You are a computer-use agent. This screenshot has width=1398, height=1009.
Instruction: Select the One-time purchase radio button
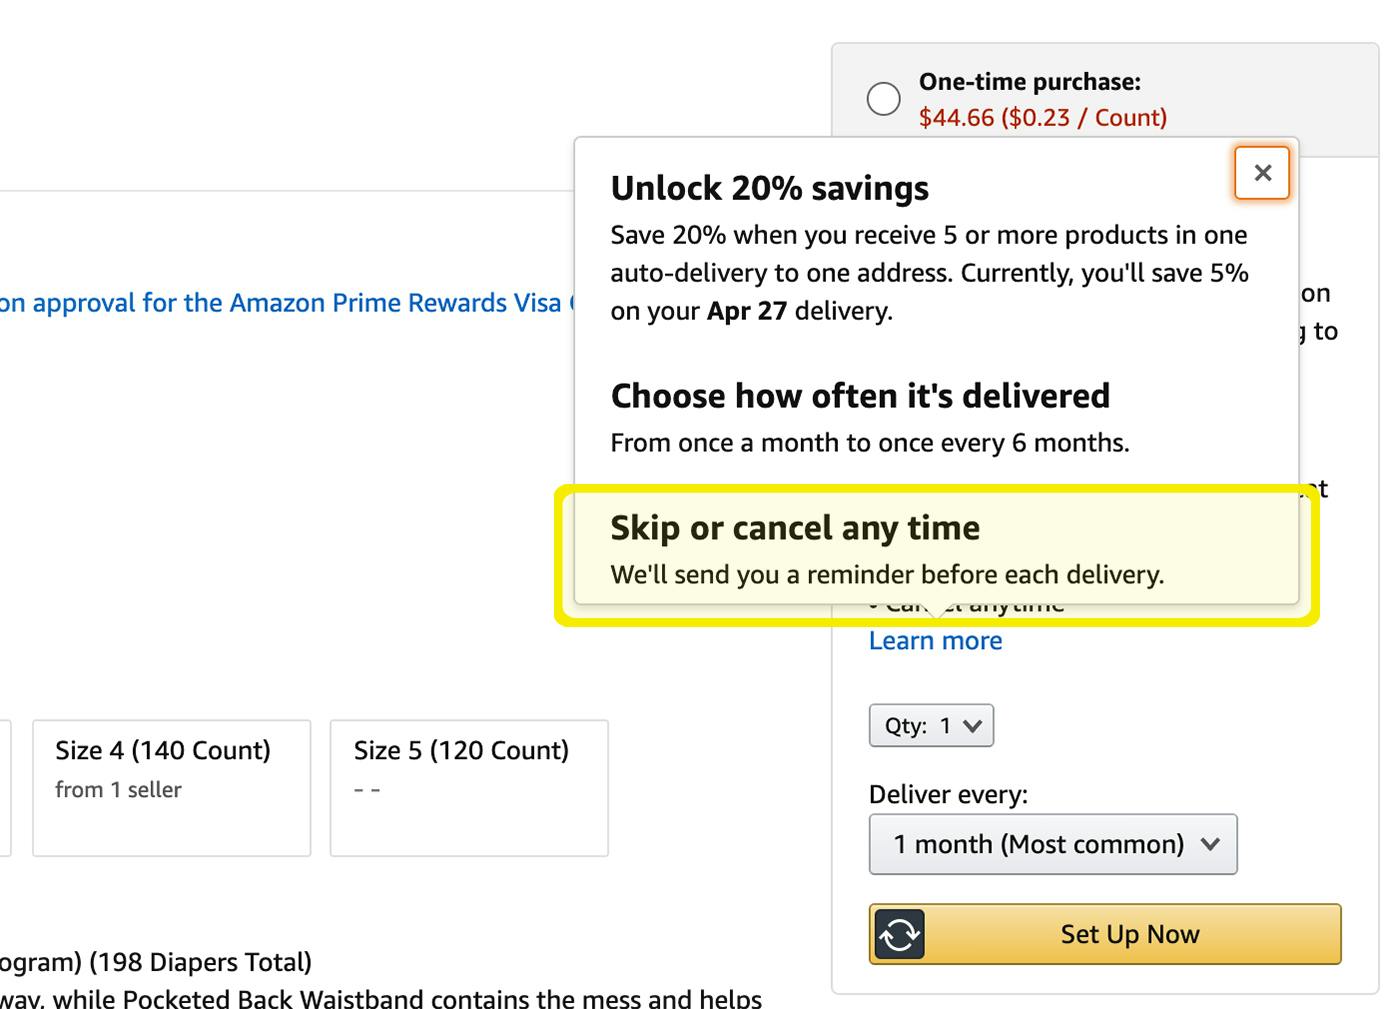[x=883, y=99]
